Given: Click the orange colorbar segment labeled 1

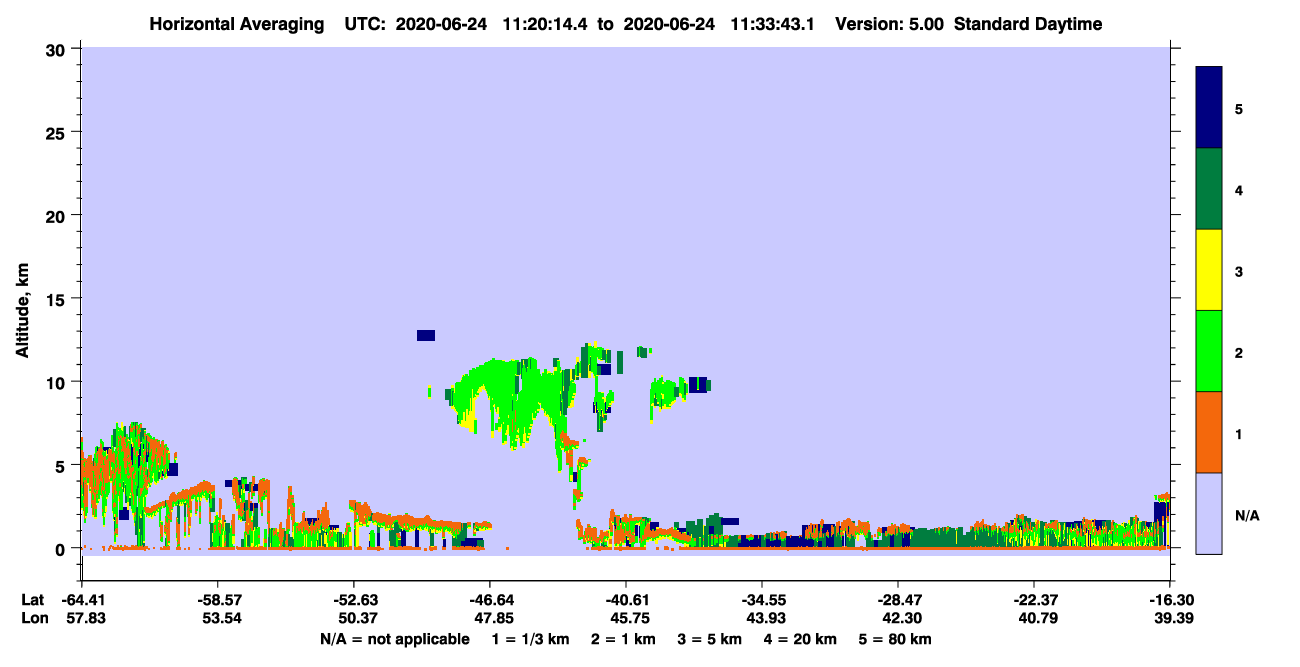Looking at the screenshot, I should (1209, 432).
